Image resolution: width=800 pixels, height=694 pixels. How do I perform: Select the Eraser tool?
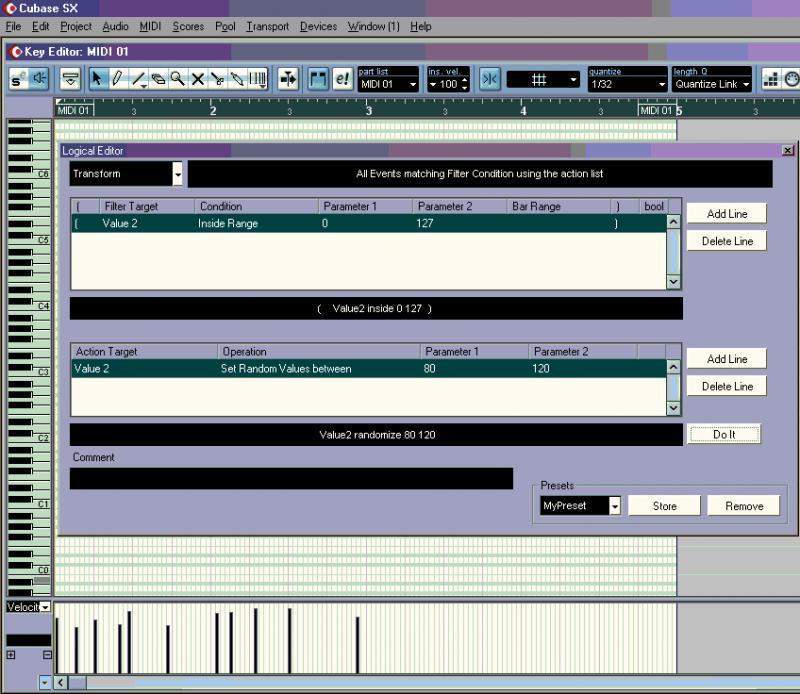[x=158, y=79]
